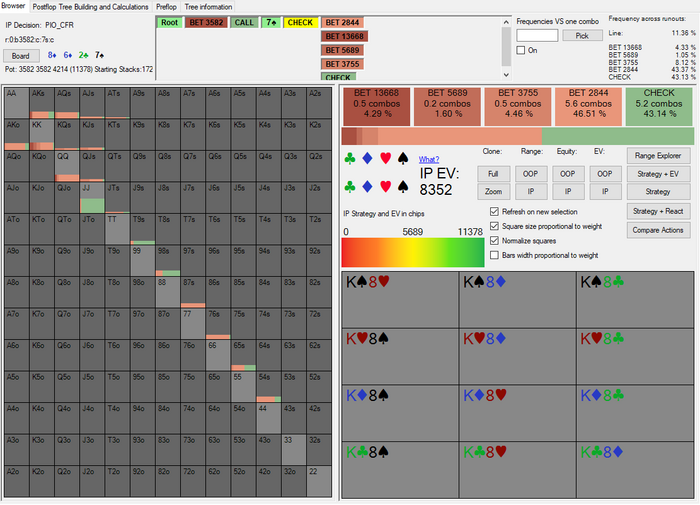
Task: Show the IP range
Action: 531,192
